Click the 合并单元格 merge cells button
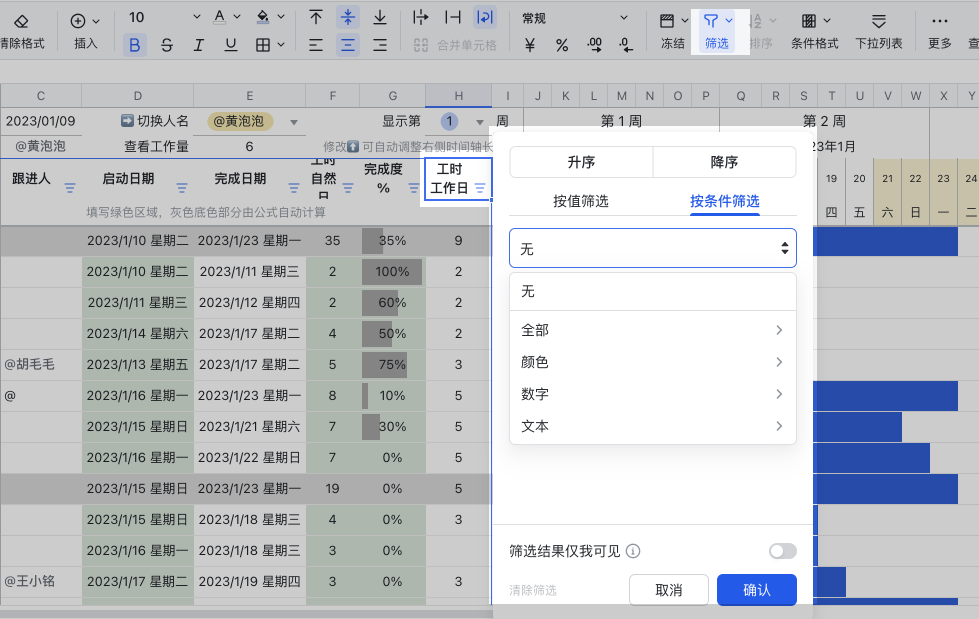979x619 pixels. coord(455,45)
